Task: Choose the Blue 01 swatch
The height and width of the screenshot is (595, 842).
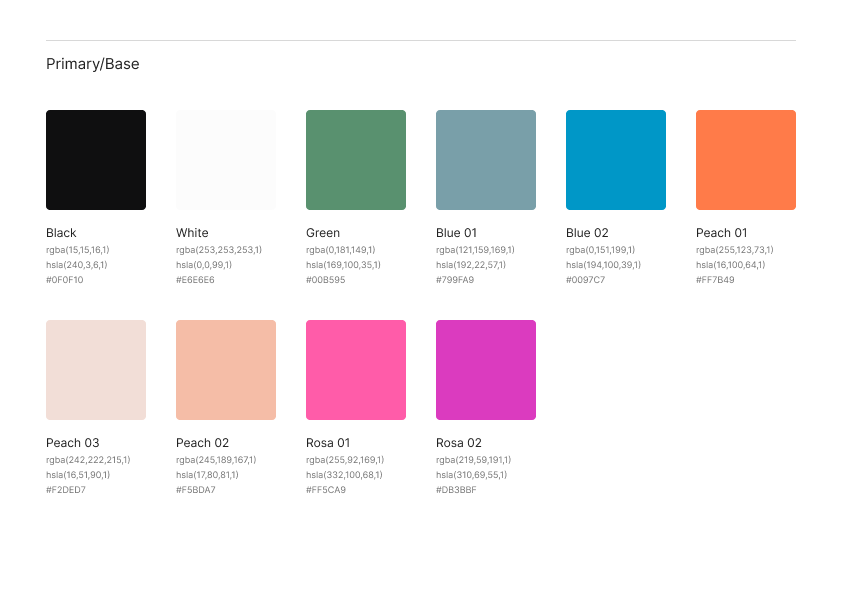Action: tap(486, 160)
